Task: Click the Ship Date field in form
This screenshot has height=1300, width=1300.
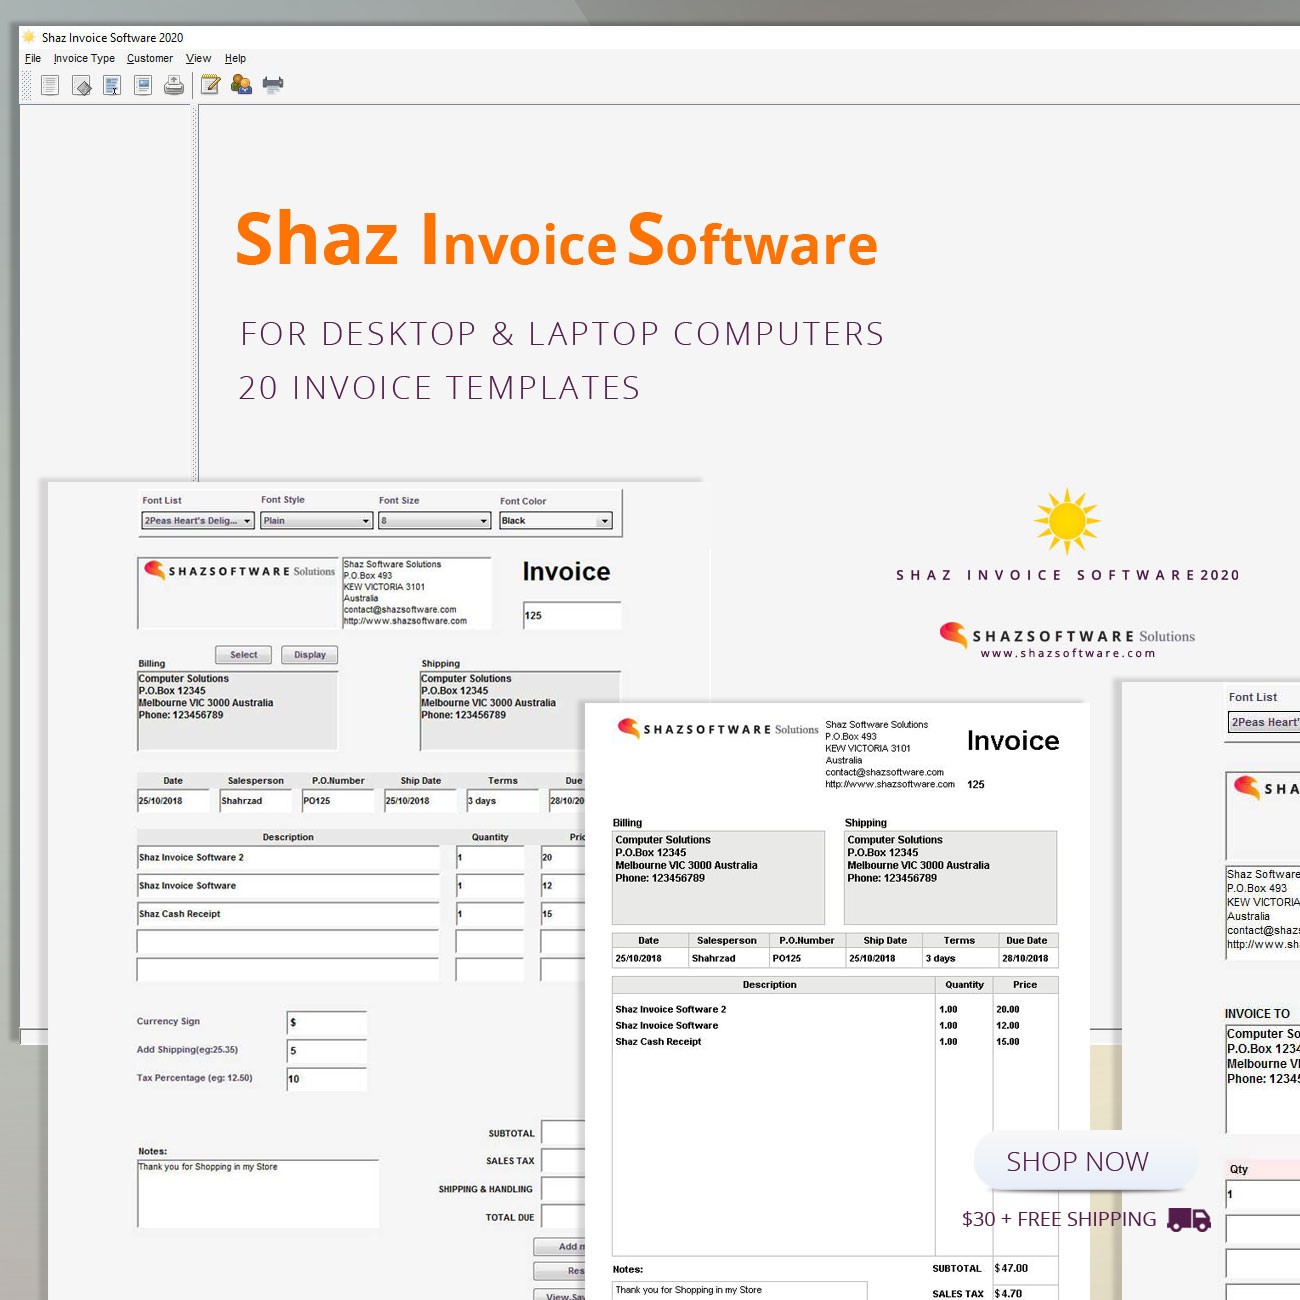Action: (421, 801)
